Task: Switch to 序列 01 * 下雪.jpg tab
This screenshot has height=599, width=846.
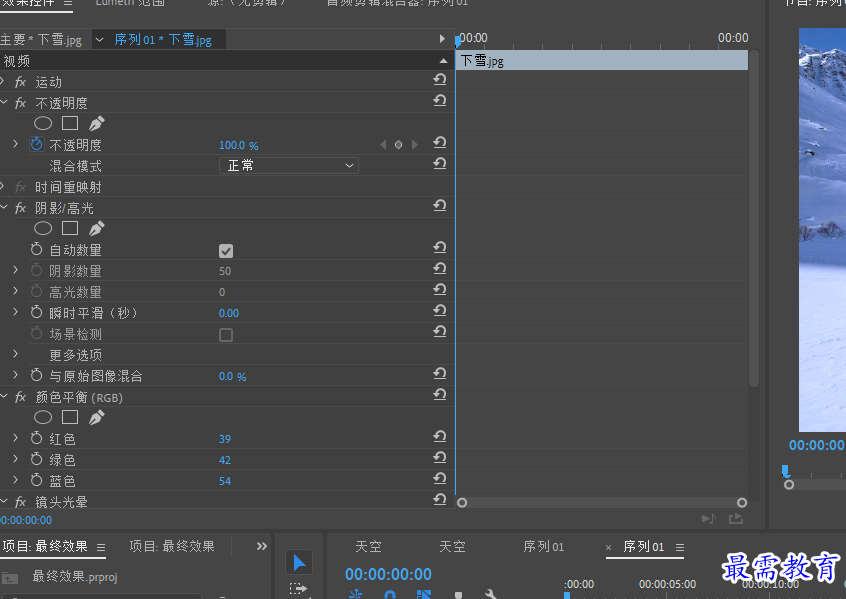Action: (x=163, y=40)
